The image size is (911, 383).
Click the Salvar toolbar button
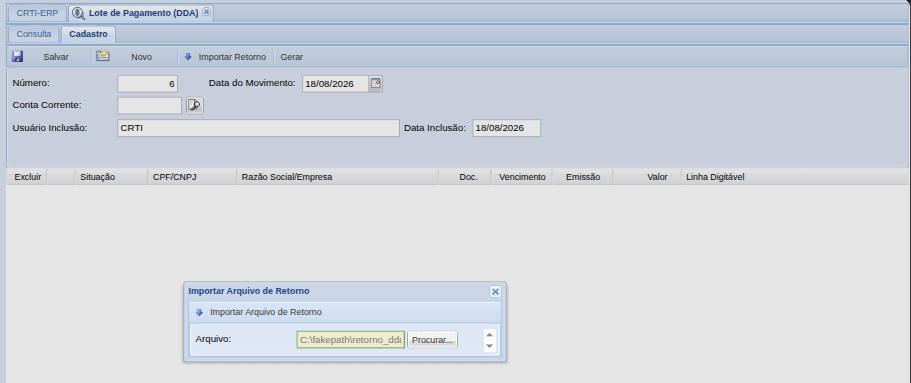(56, 57)
